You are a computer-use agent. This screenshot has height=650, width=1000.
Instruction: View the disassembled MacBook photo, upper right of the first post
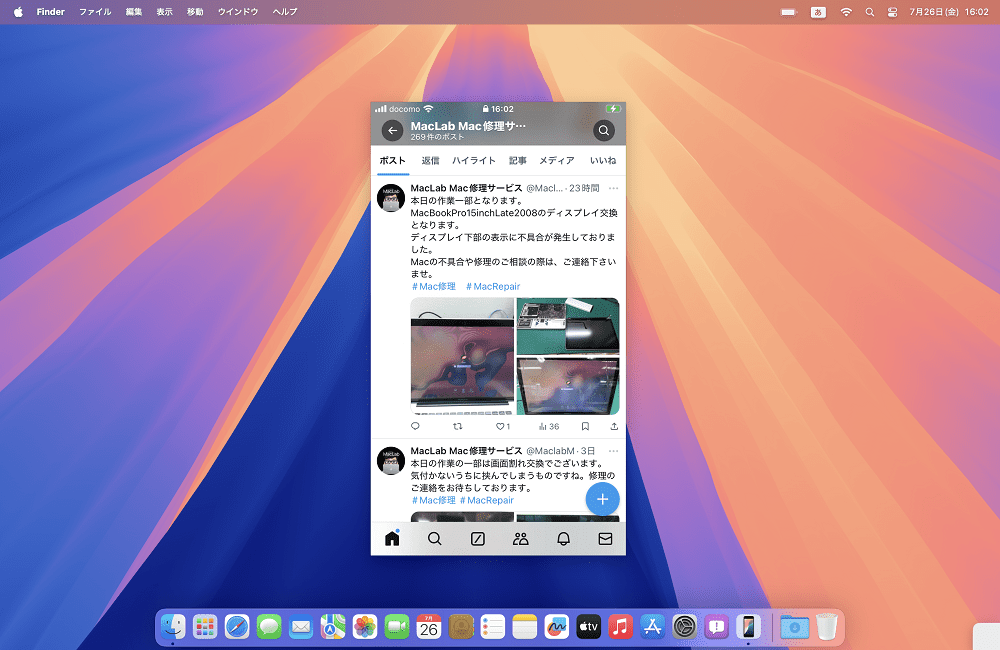pyautogui.click(x=568, y=326)
